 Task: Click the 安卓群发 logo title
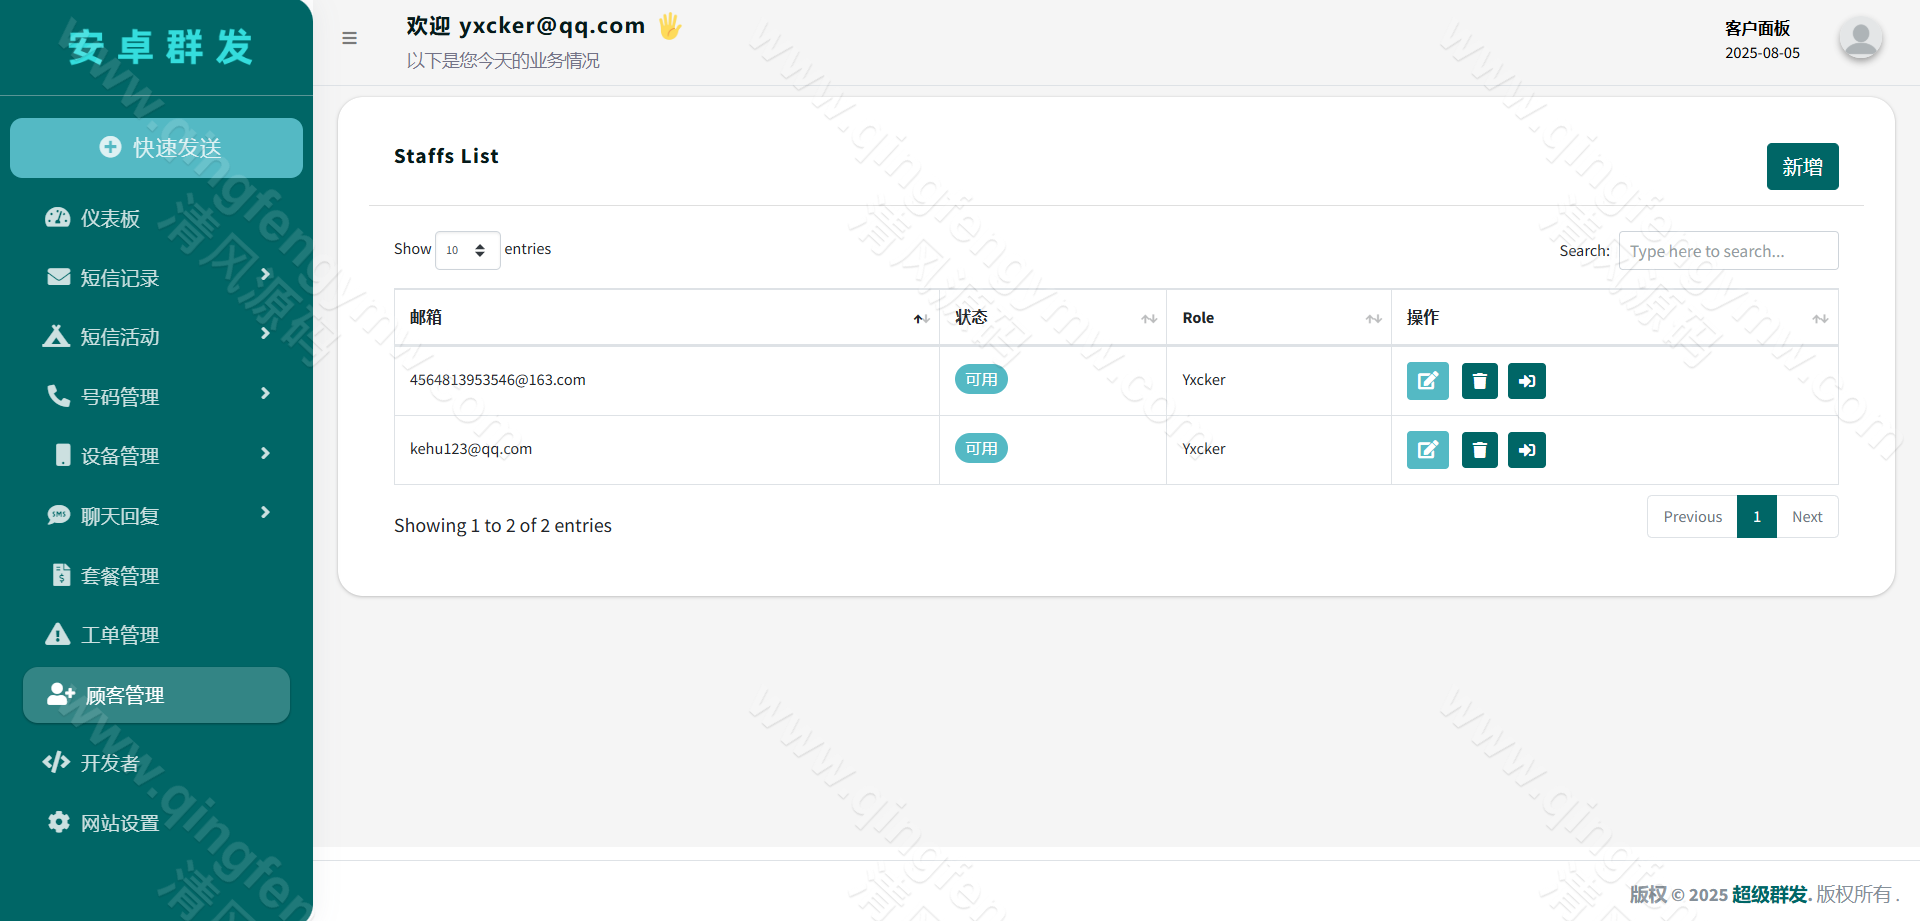click(160, 47)
